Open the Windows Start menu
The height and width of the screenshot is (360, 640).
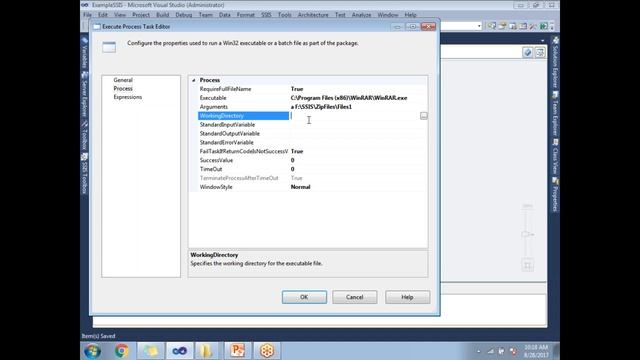tap(93, 351)
